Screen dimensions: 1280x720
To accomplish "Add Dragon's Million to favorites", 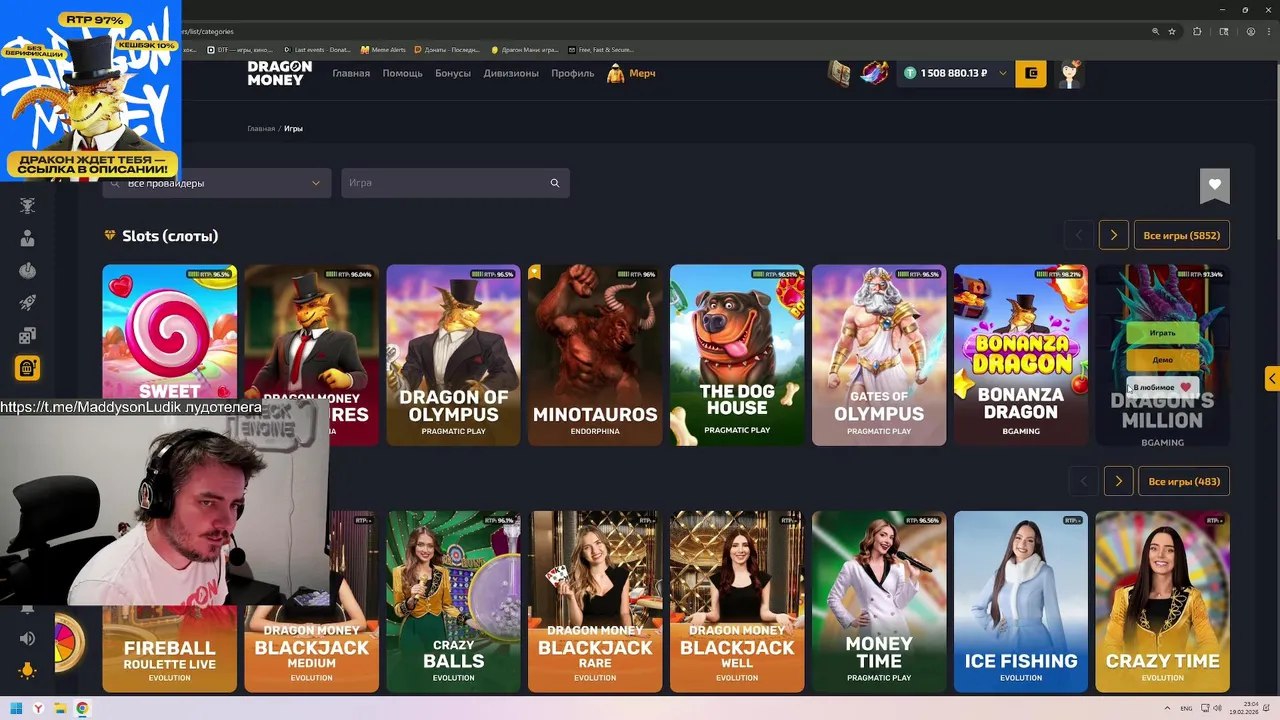I will coord(1162,387).
